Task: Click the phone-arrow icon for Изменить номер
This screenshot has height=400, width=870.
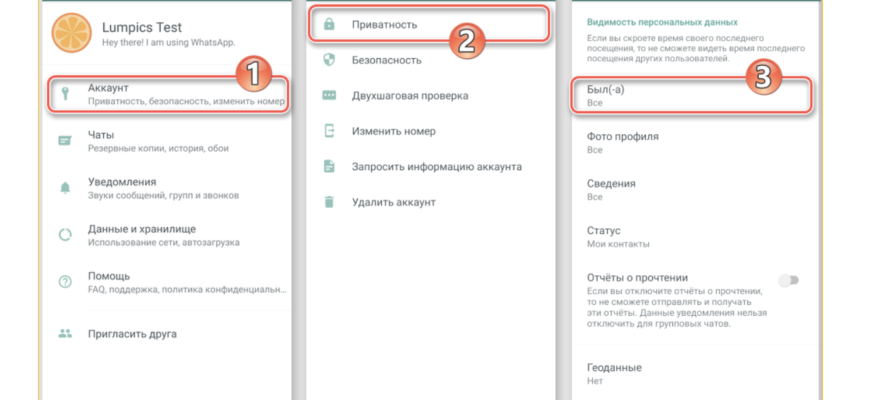Action: pyautogui.click(x=330, y=131)
